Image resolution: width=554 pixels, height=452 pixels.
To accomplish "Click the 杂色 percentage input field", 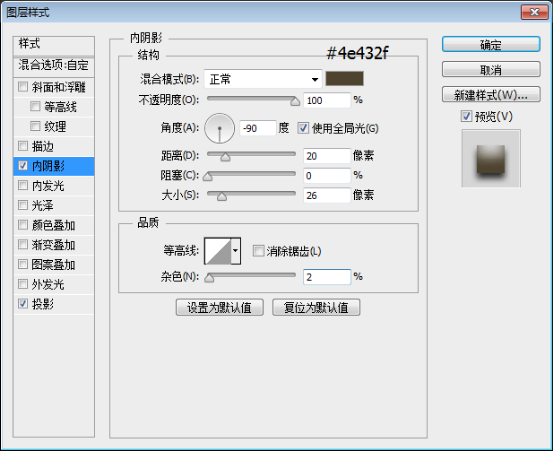I will (327, 277).
